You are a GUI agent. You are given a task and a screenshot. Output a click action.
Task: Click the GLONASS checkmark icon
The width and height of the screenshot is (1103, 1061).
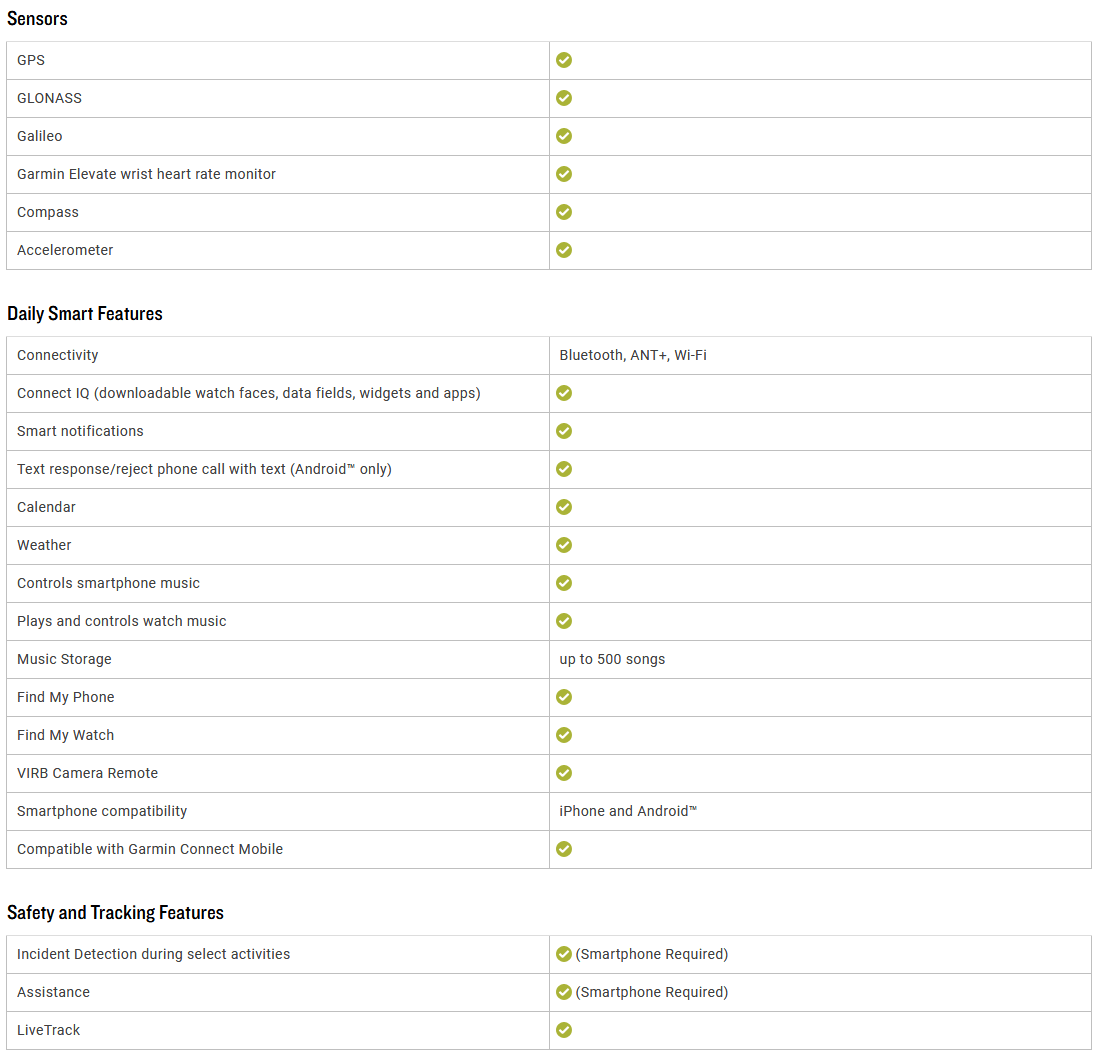563,99
